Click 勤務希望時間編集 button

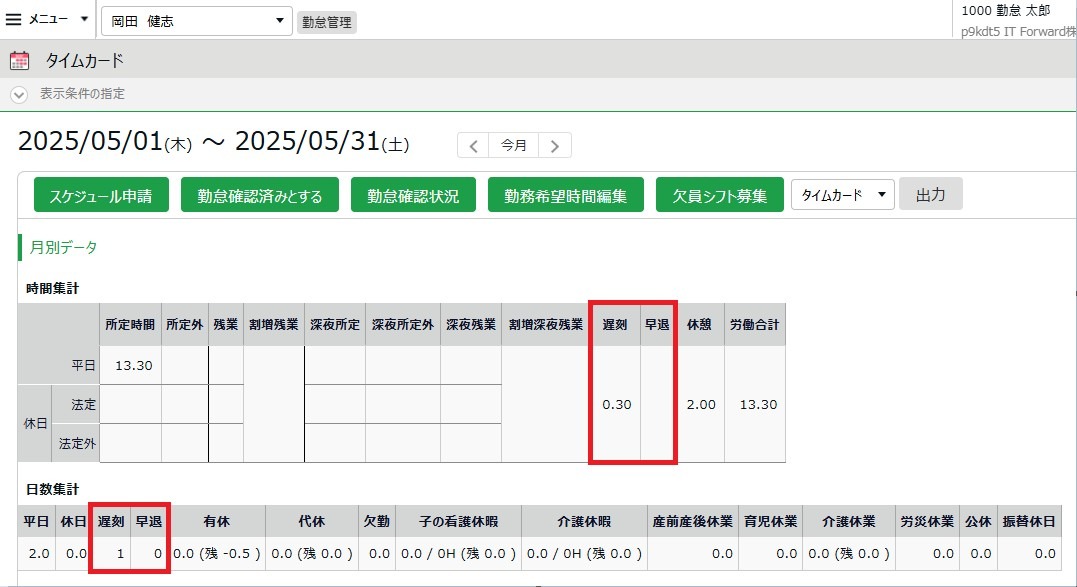click(x=566, y=195)
